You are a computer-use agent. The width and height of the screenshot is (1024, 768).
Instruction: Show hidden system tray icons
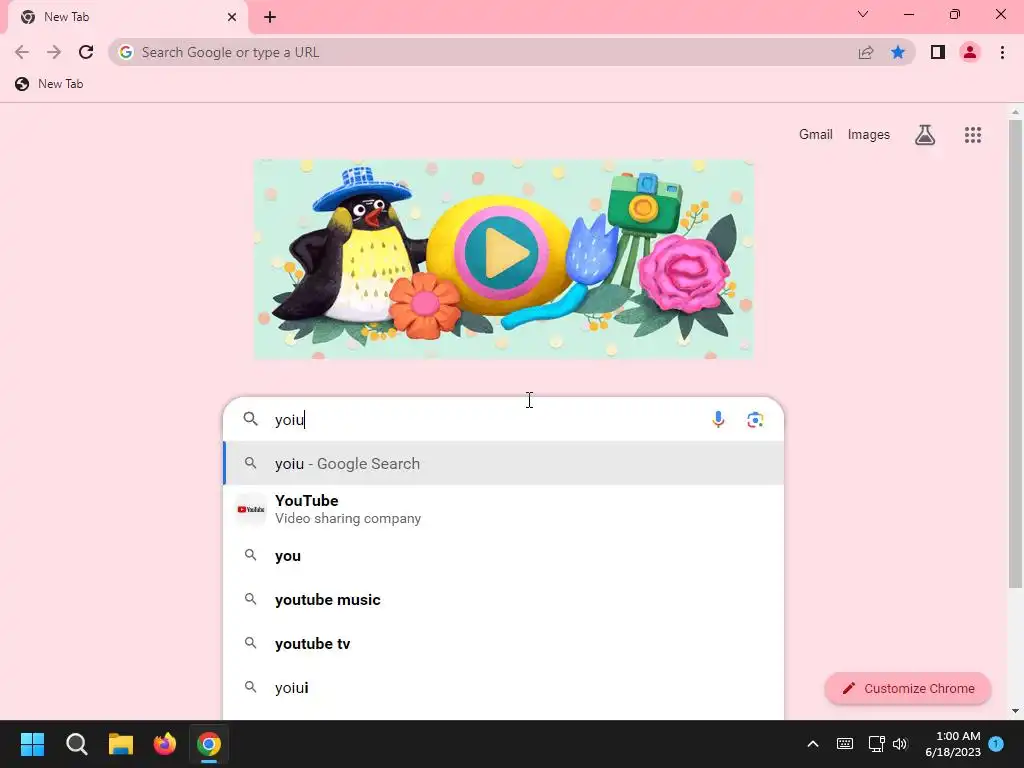click(x=813, y=744)
